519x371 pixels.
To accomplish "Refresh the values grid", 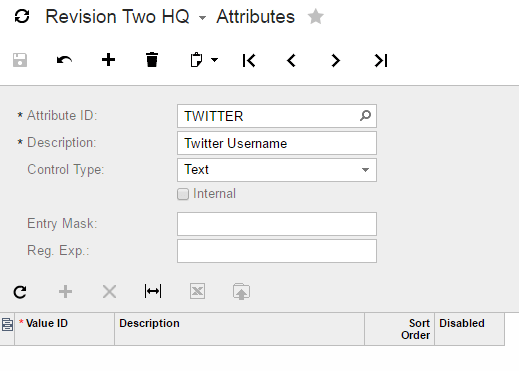I will coord(20,292).
